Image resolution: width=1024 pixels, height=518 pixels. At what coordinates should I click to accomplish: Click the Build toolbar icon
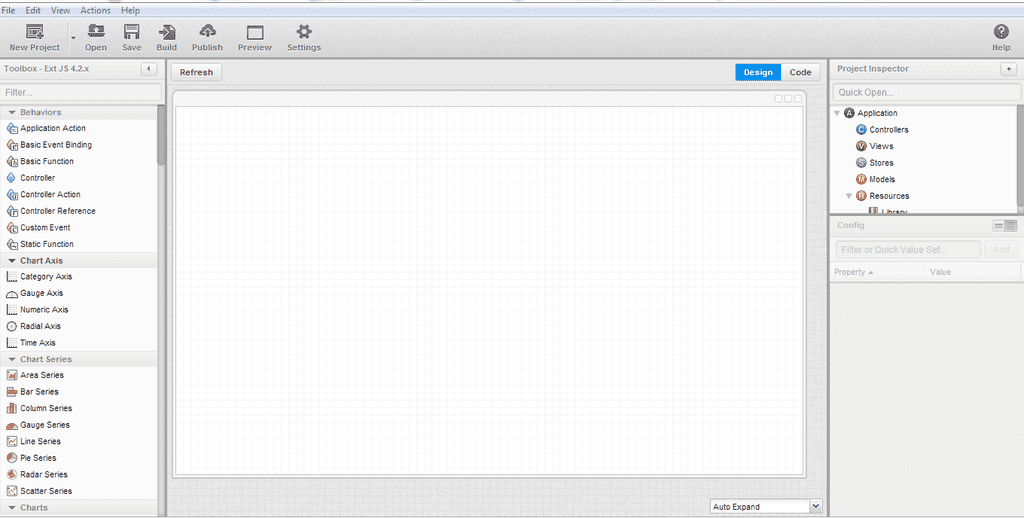[x=167, y=31]
